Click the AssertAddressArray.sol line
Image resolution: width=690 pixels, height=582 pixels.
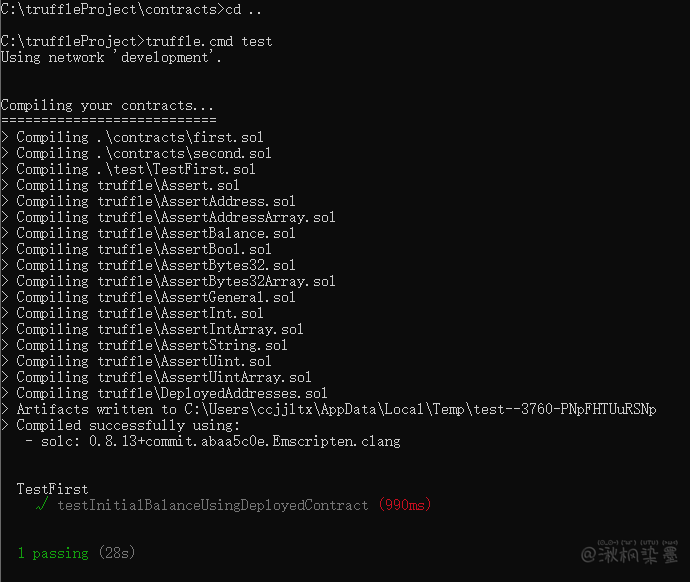click(175, 217)
